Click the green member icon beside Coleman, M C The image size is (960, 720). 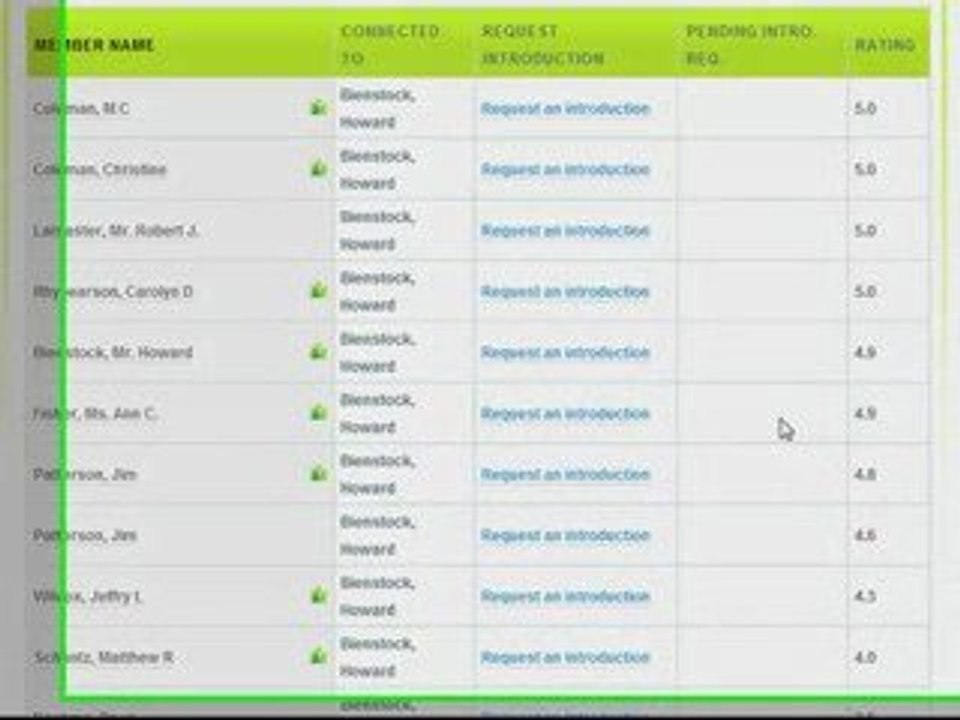318,108
